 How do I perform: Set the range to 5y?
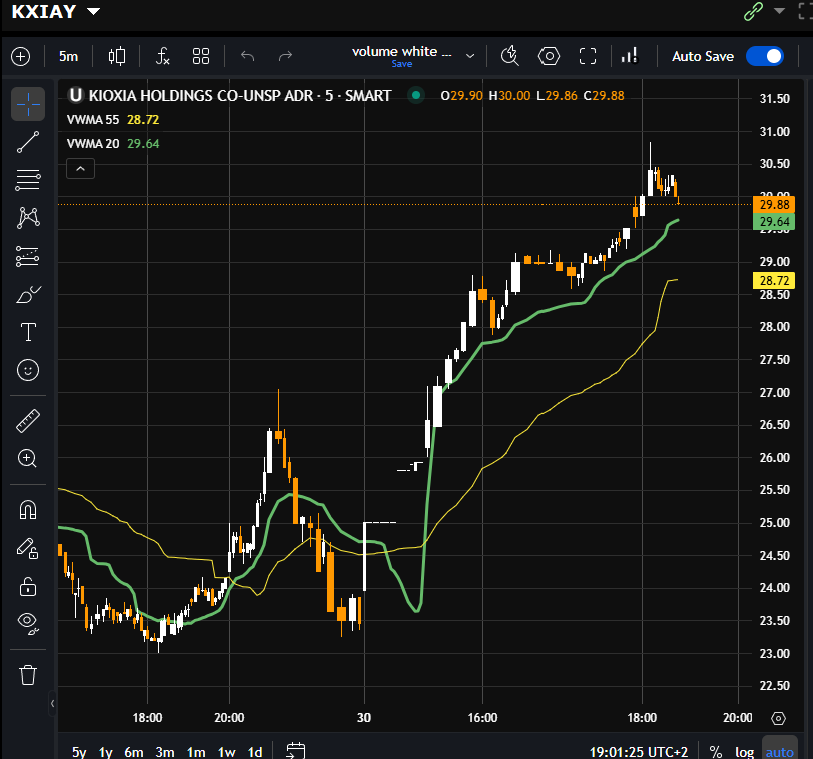tap(79, 752)
